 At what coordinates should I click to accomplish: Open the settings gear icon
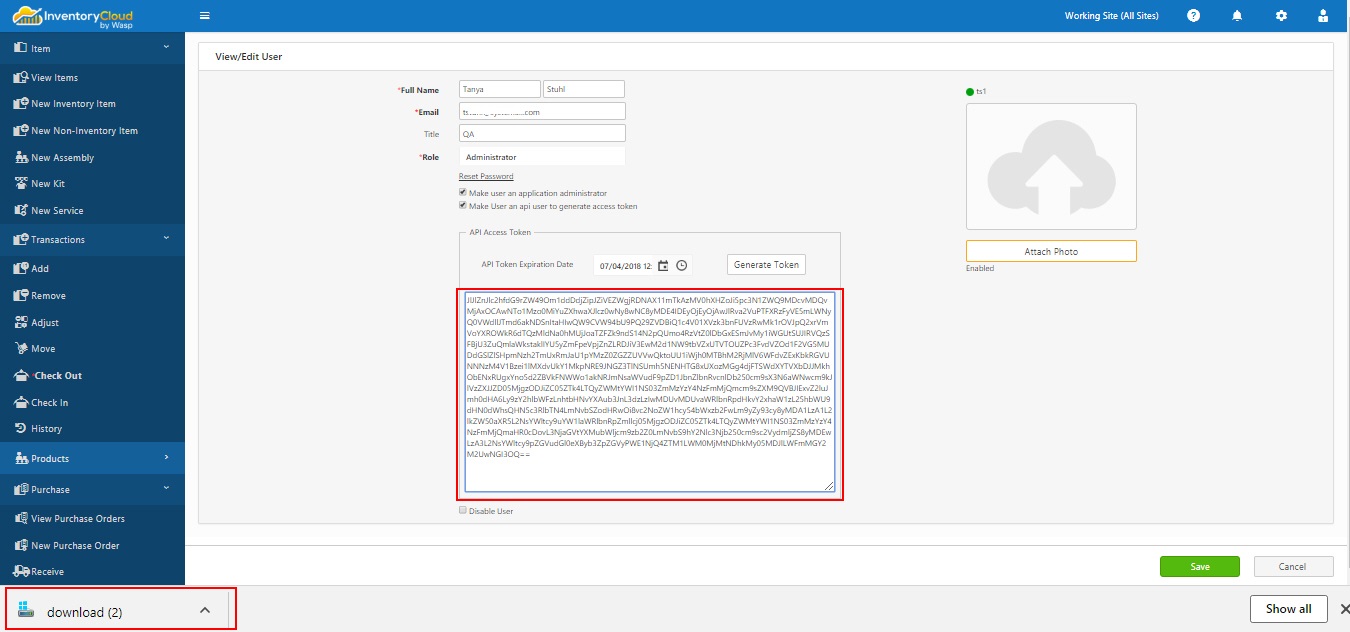point(1281,16)
